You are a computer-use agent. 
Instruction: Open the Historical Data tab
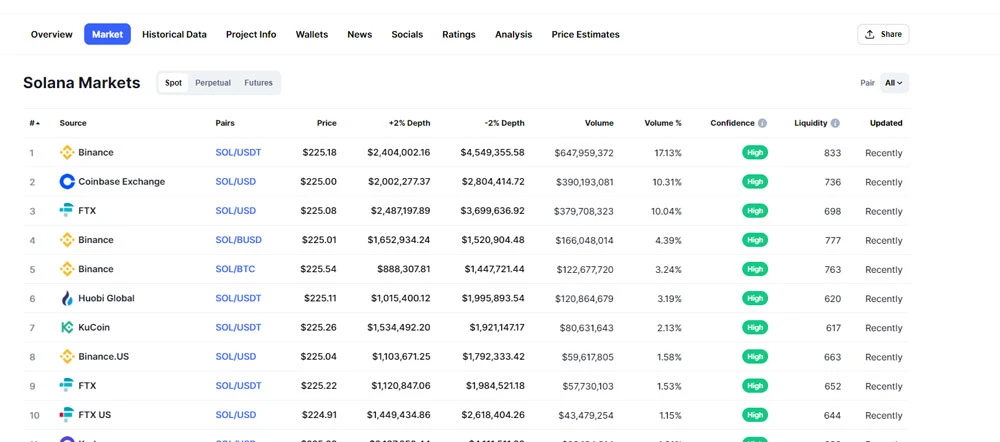174,34
